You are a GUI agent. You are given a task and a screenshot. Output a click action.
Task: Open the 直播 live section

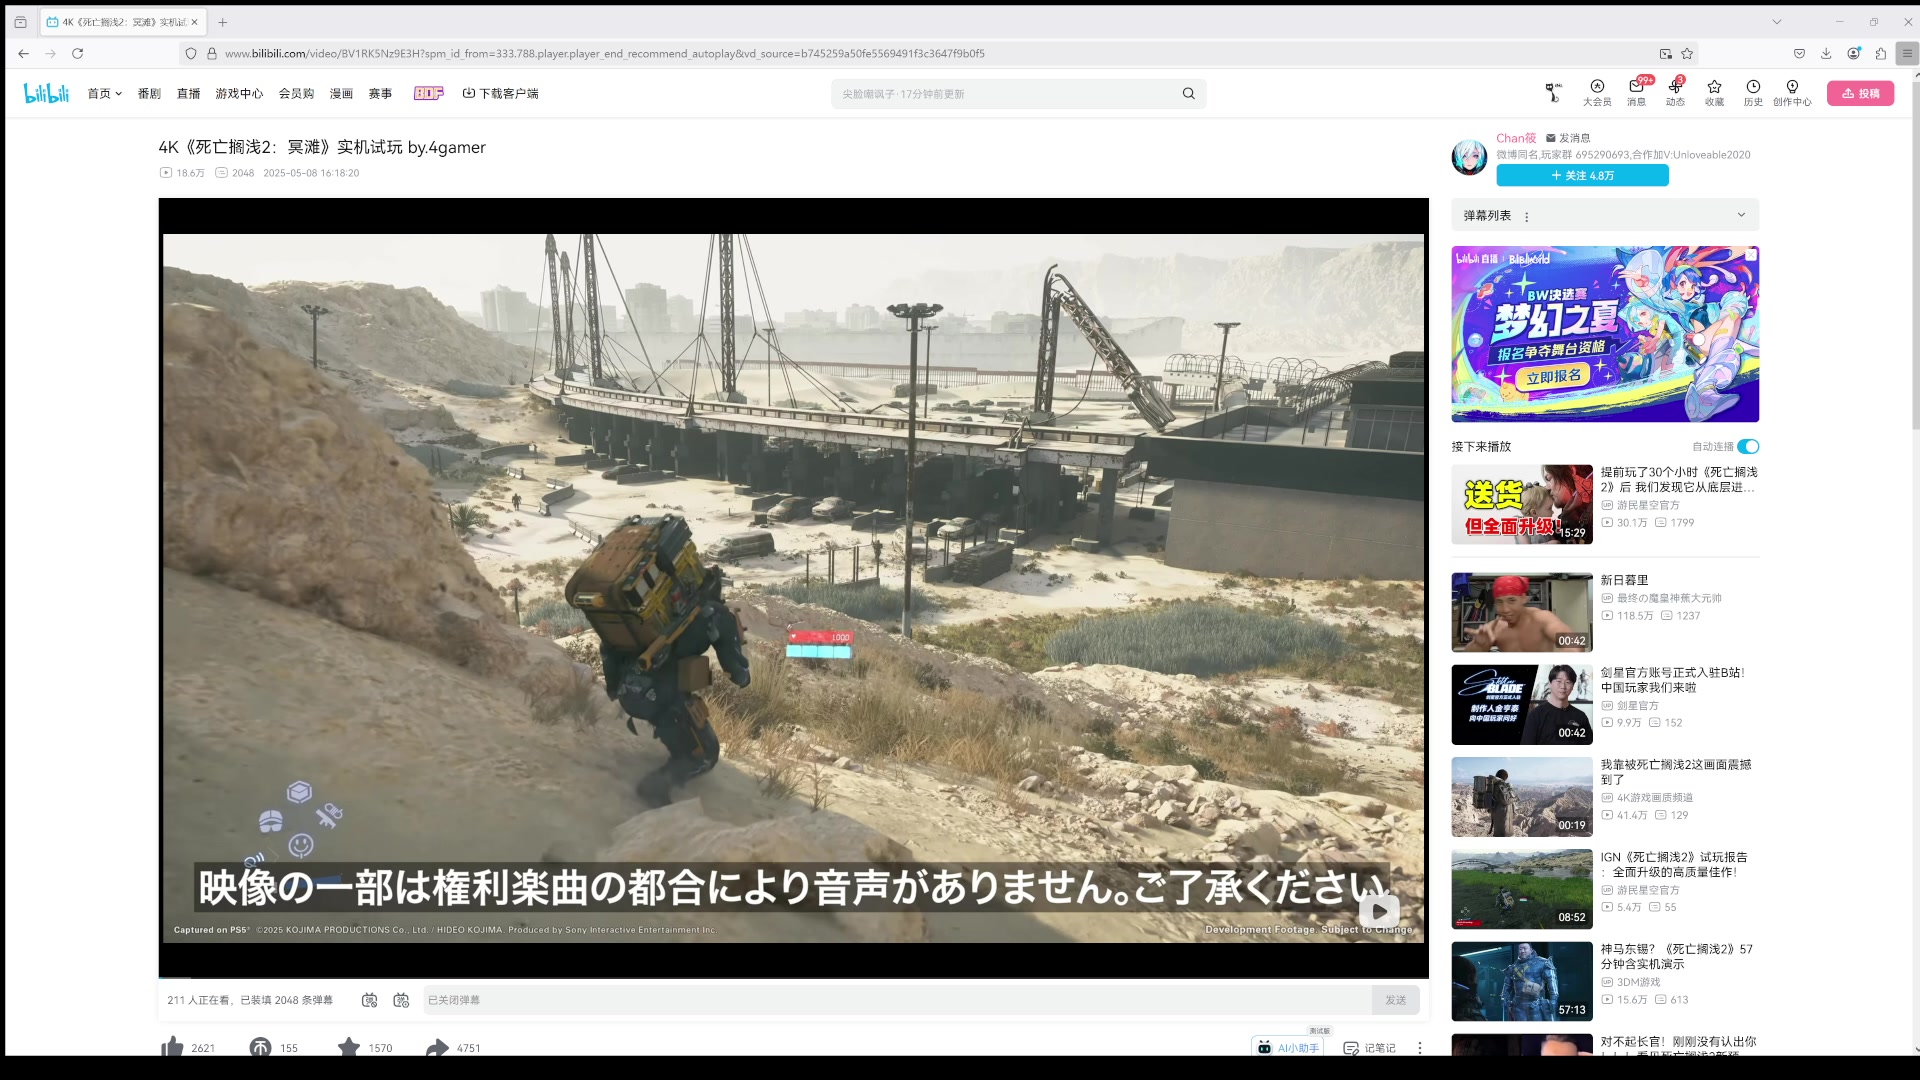188,93
